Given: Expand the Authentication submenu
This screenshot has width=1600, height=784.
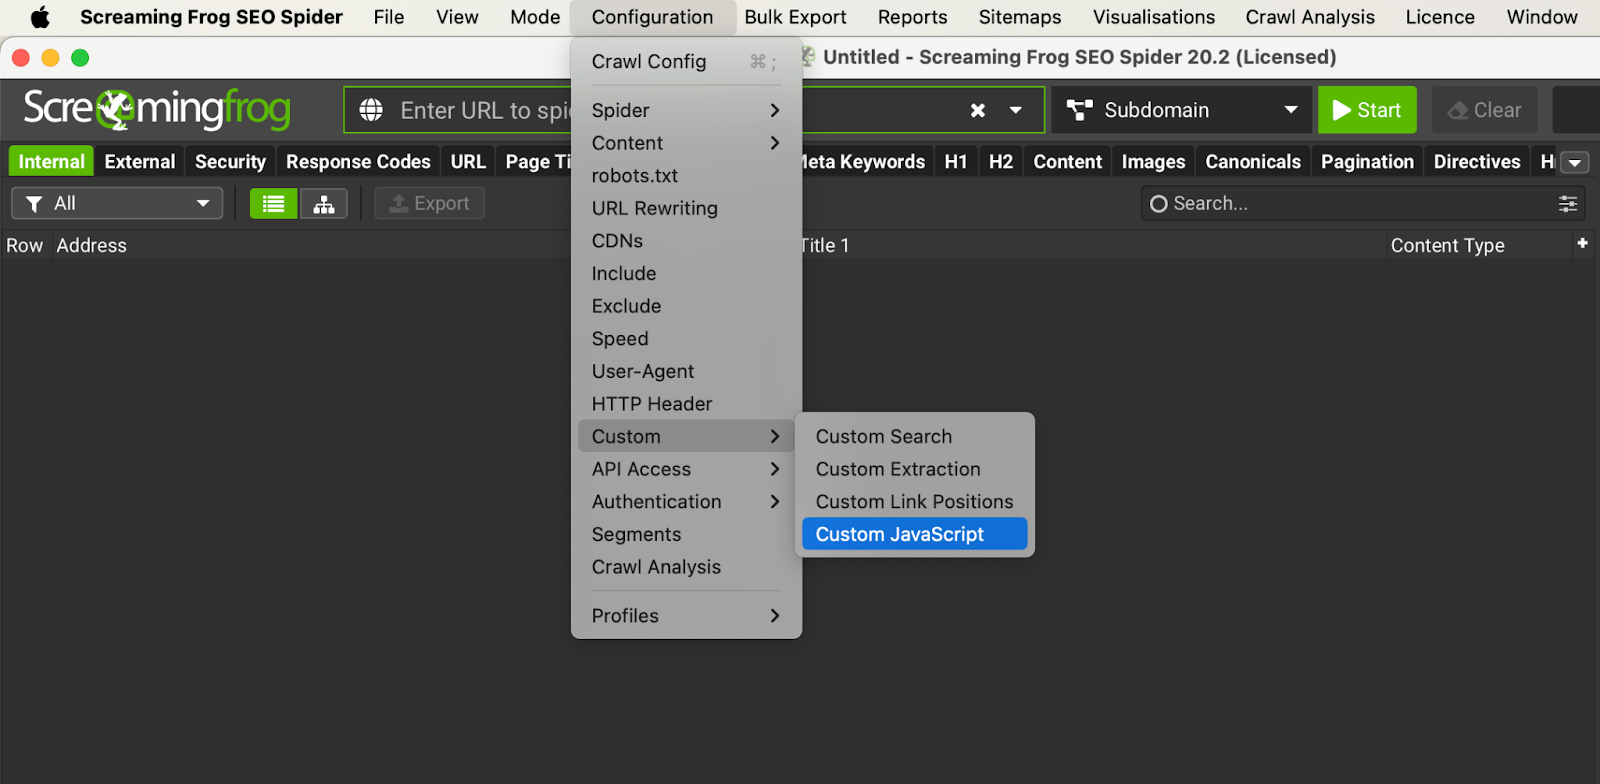Looking at the screenshot, I should (686, 501).
